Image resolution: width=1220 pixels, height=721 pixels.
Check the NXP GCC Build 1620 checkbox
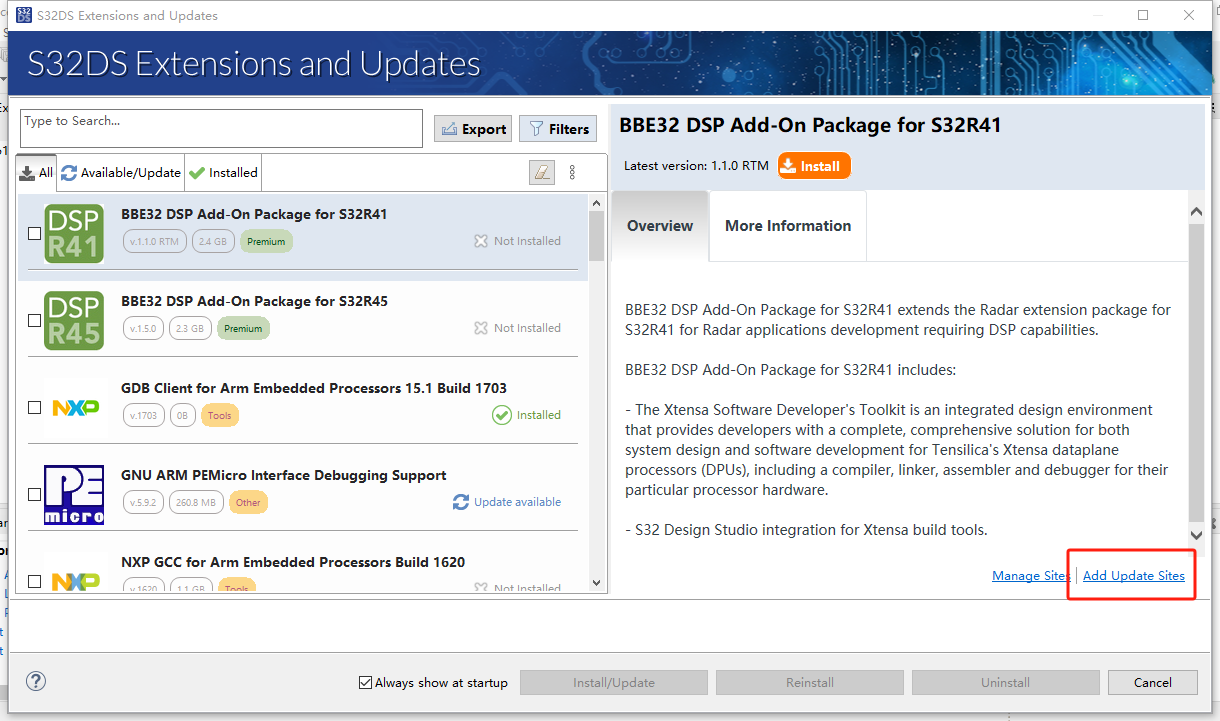[34, 581]
